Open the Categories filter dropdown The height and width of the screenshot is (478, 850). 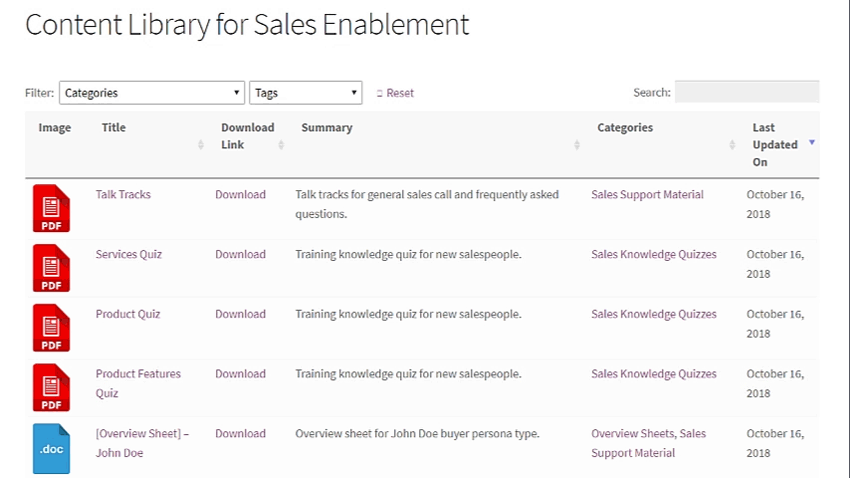click(152, 93)
